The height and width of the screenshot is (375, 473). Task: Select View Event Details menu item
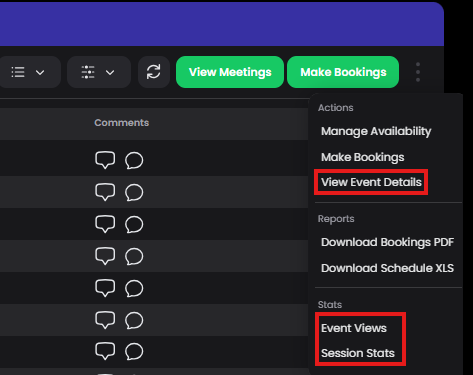tap(371, 182)
